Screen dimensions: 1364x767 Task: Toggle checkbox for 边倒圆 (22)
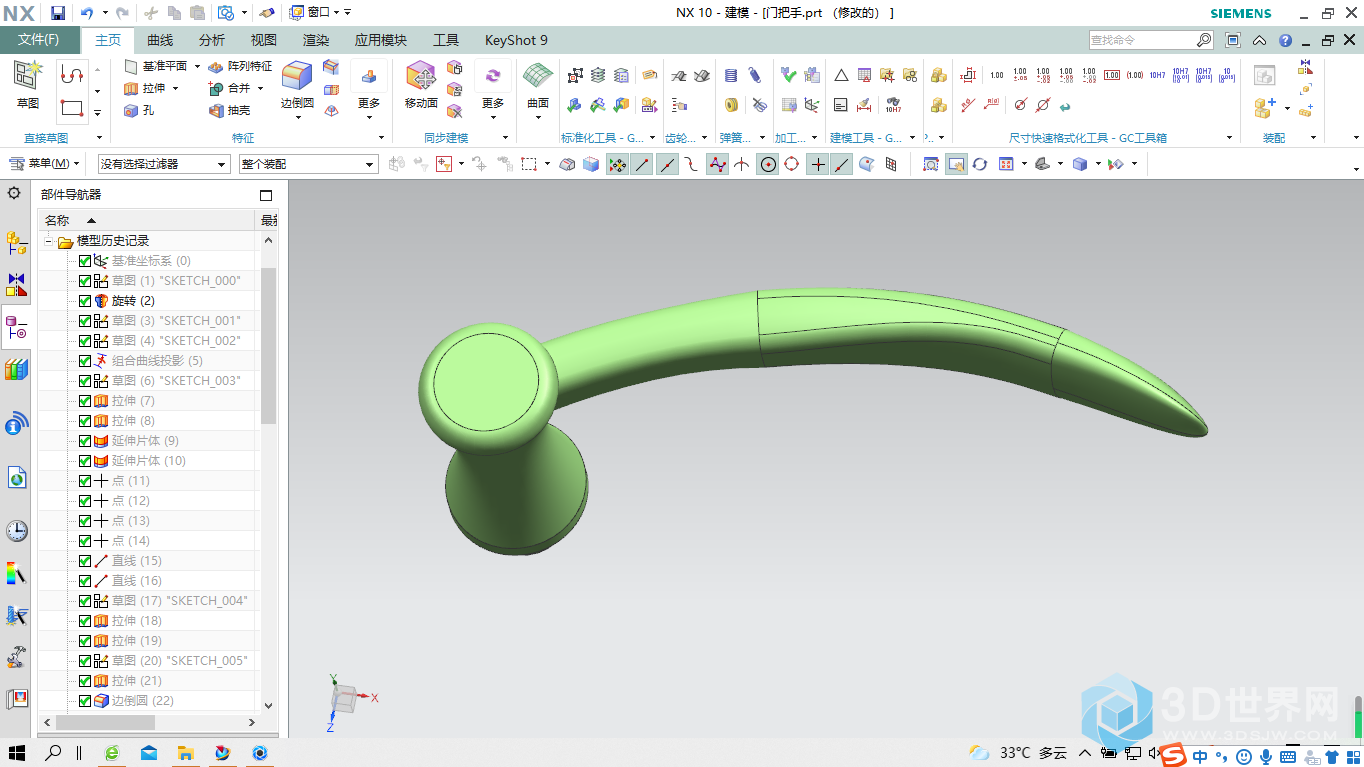tap(85, 701)
